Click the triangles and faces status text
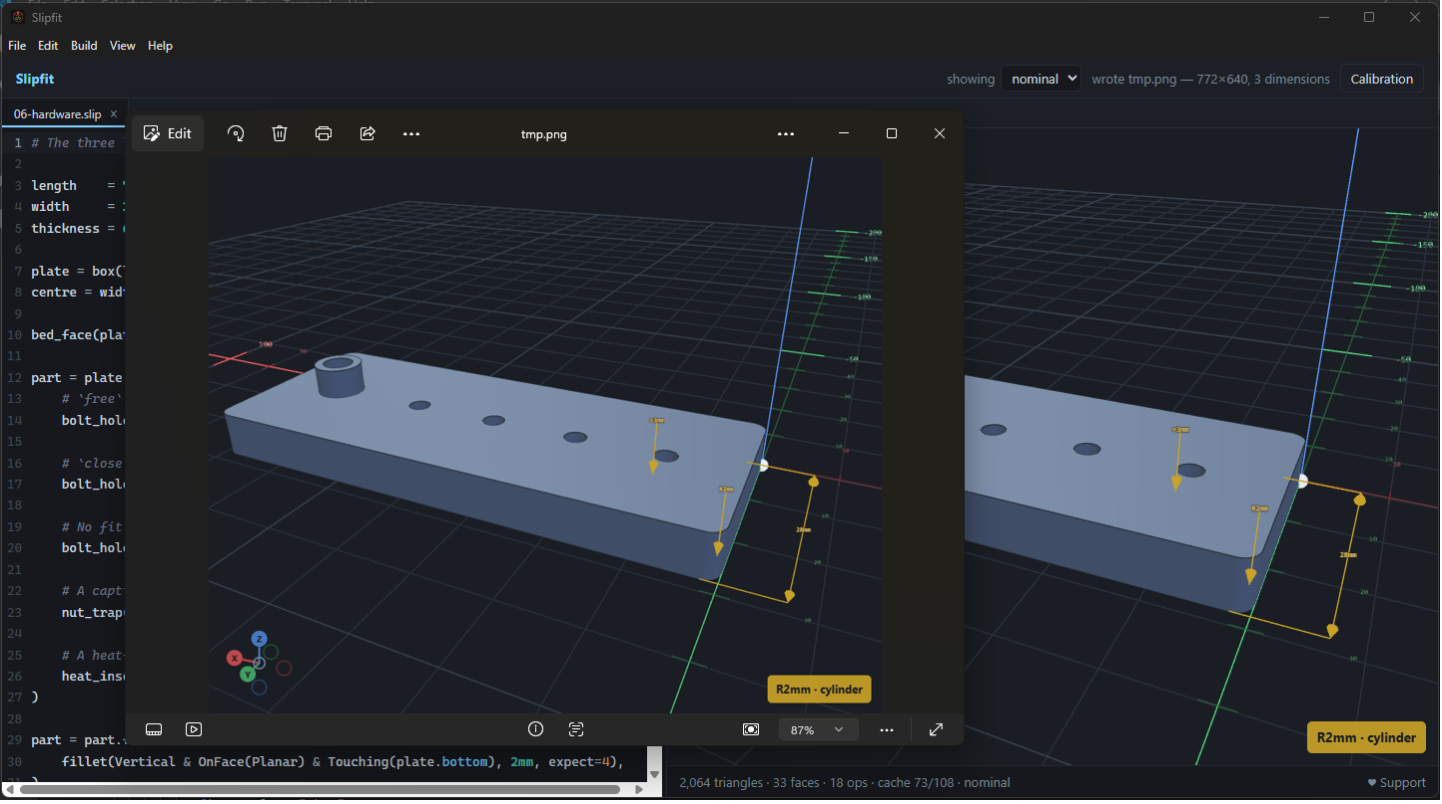This screenshot has width=1442, height=804. coord(845,783)
